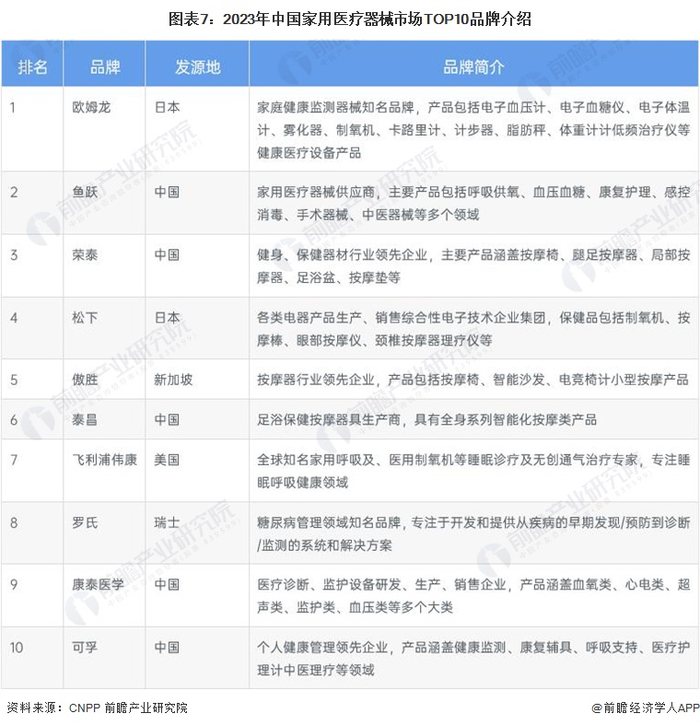Click the chart title 图表7
The width and height of the screenshot is (700, 727).
(x=350, y=19)
